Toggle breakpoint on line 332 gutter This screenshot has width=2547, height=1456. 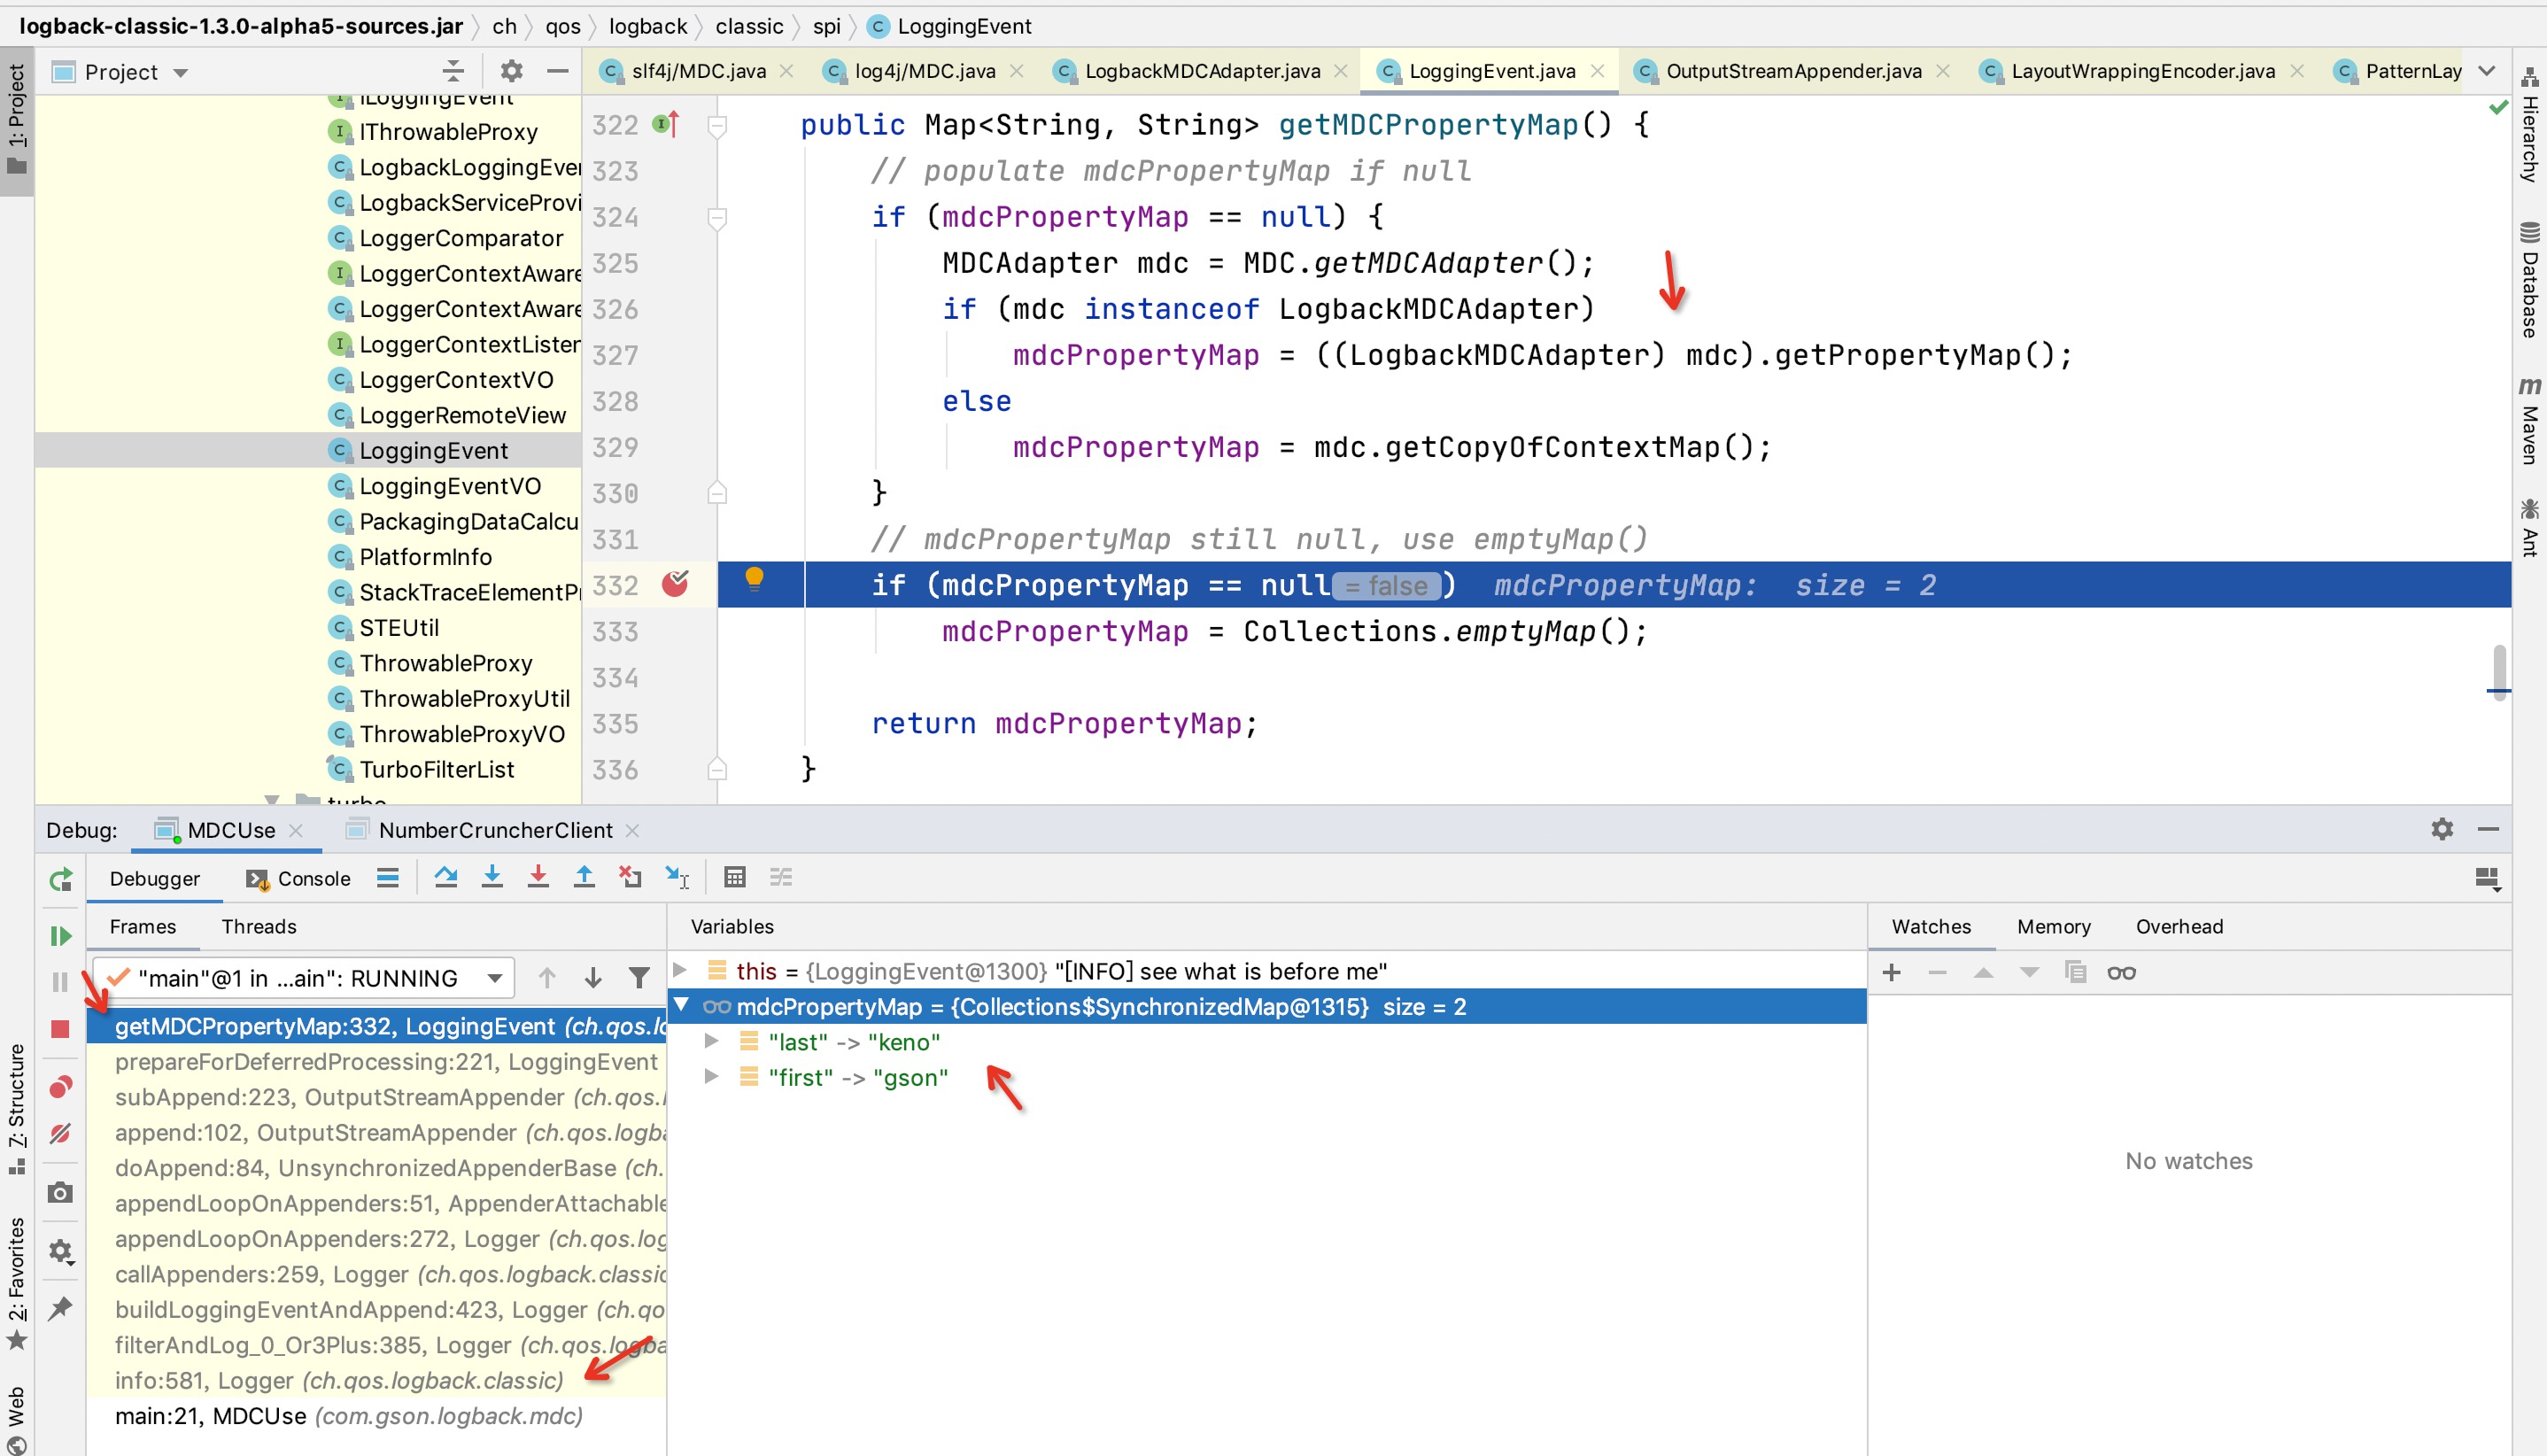click(675, 584)
